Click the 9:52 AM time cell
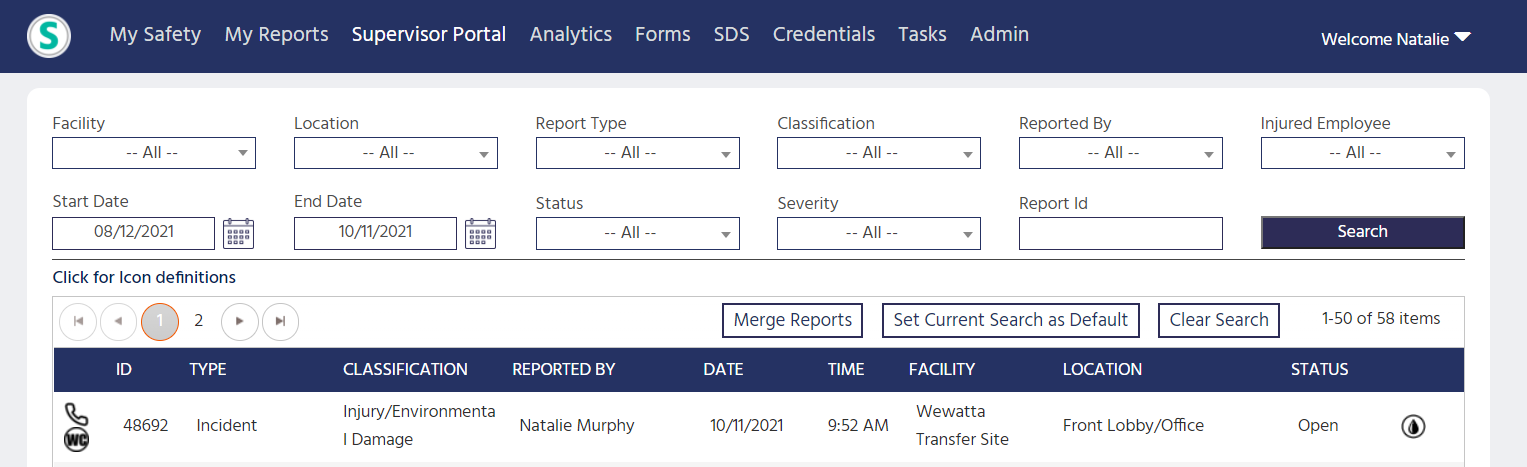Screen dimensions: 1527x467 (x=858, y=425)
